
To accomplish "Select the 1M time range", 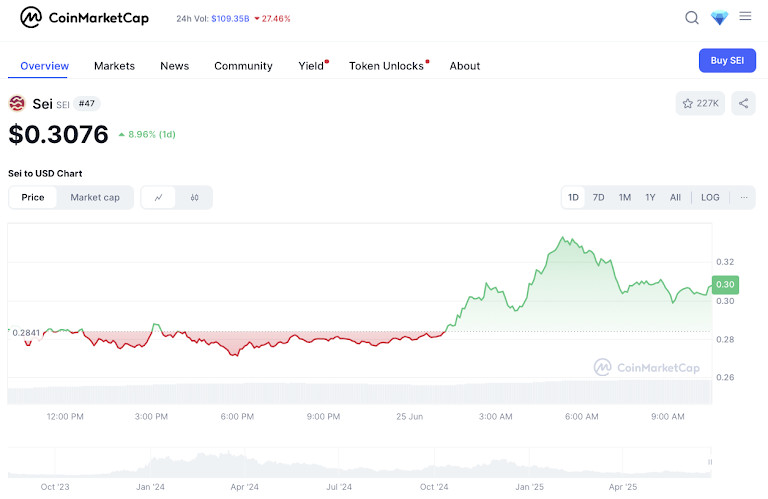I will pos(624,197).
